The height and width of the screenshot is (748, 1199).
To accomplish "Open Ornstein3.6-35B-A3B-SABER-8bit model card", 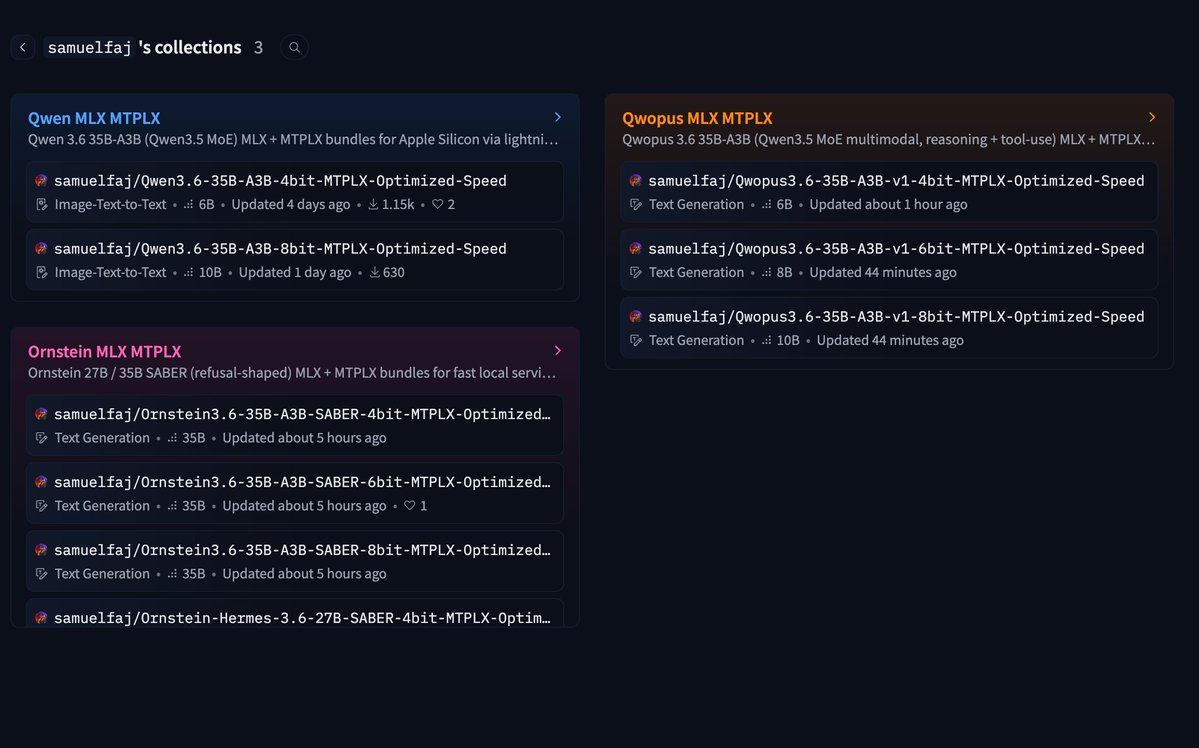I will point(294,561).
